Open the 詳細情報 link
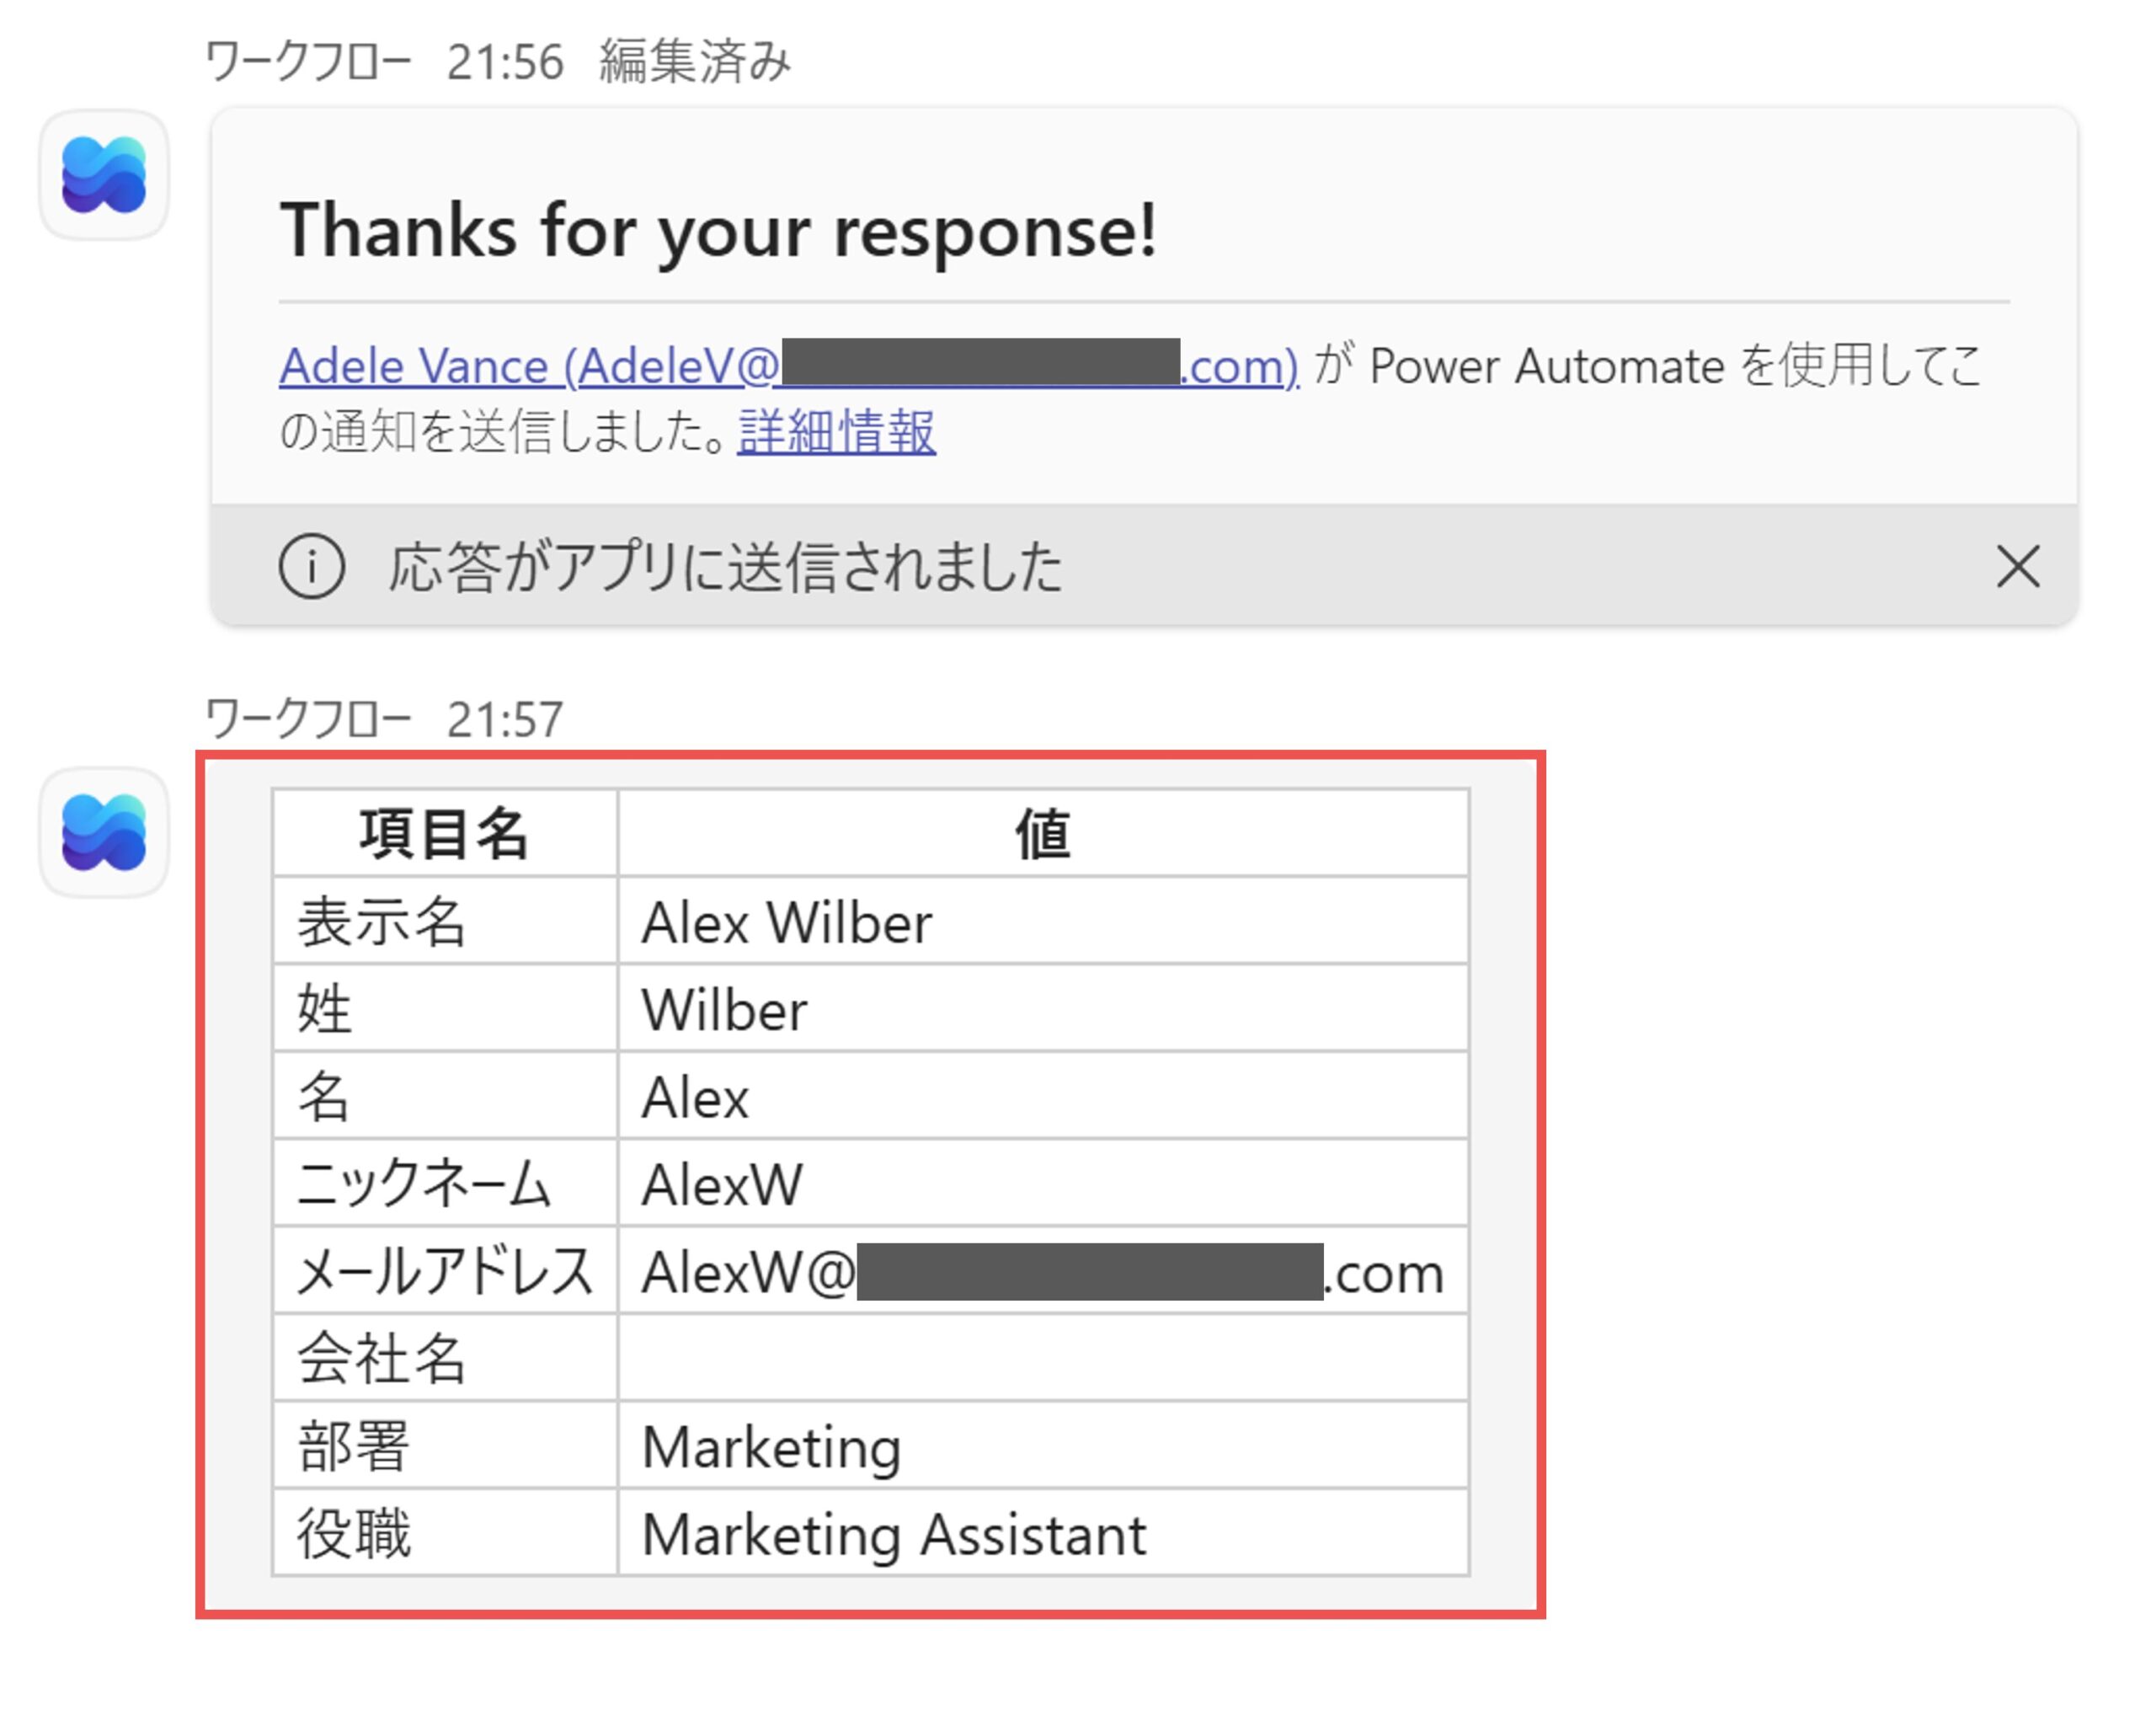Image resolution: width=2156 pixels, height=1715 pixels. click(x=836, y=432)
